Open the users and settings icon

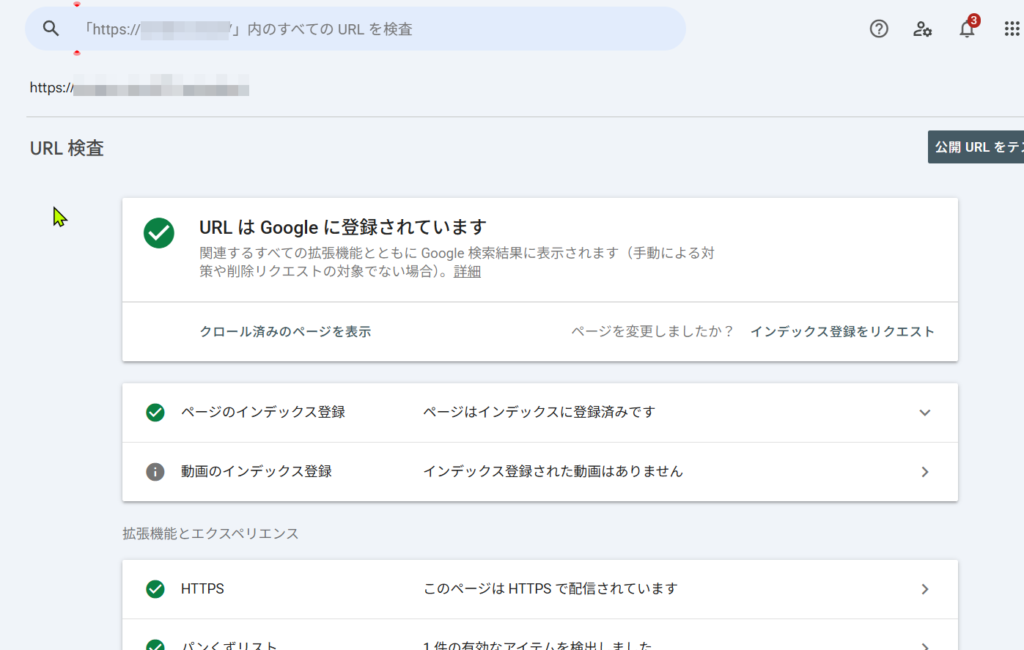point(922,29)
